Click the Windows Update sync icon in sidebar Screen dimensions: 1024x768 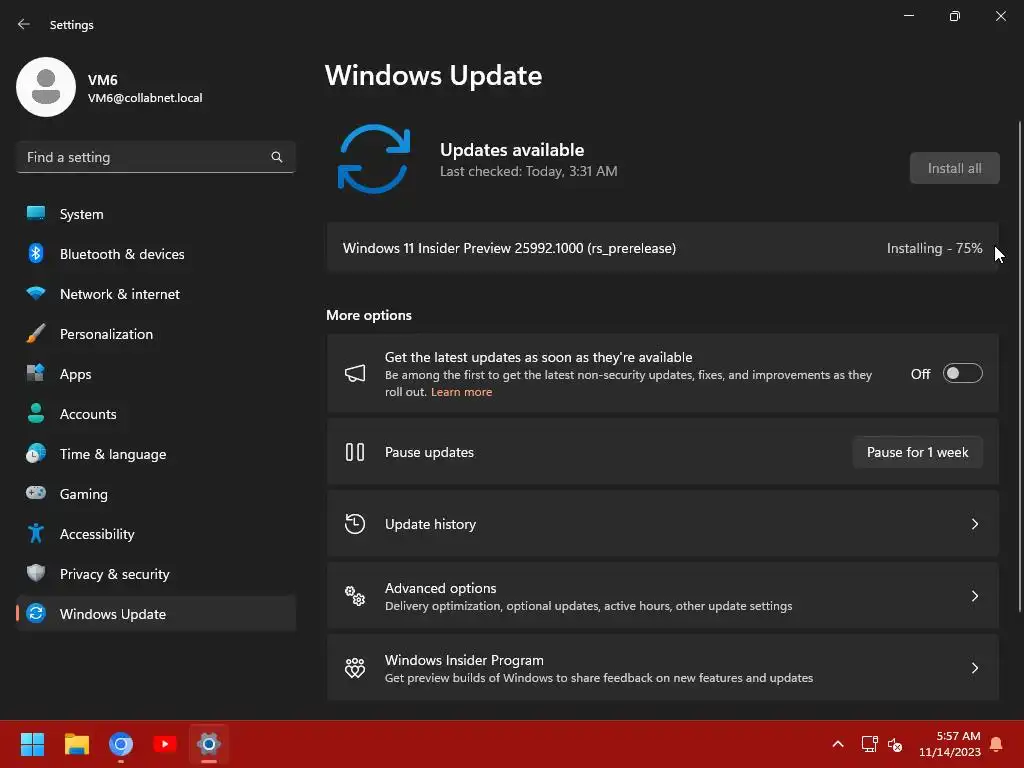click(36, 613)
